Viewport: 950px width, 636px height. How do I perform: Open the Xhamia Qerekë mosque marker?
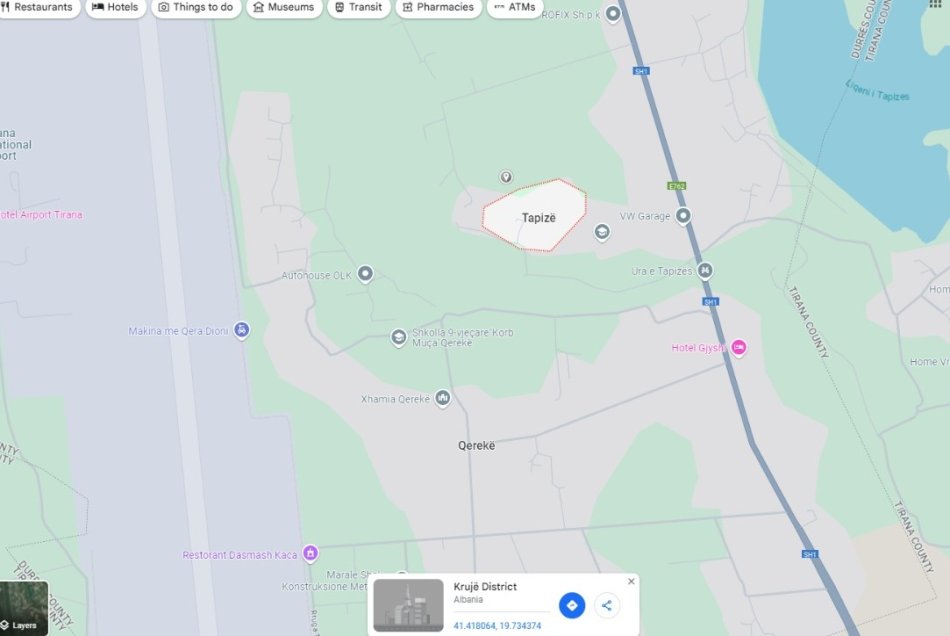(443, 399)
